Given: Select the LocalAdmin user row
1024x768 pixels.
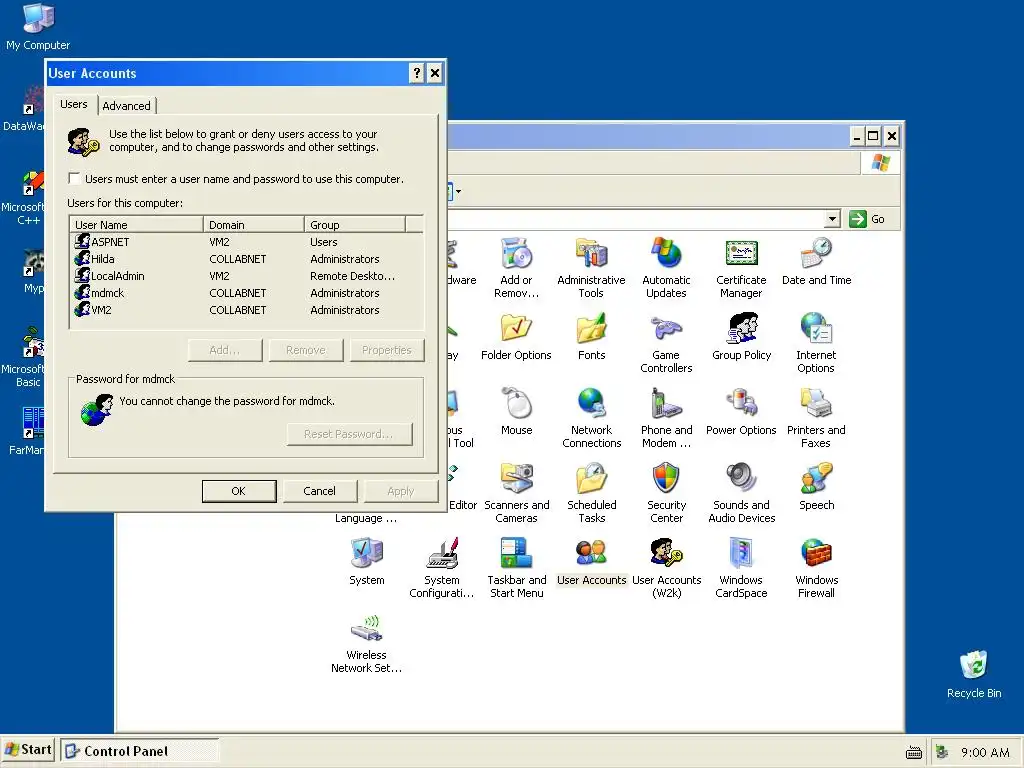Looking at the screenshot, I should [246, 276].
